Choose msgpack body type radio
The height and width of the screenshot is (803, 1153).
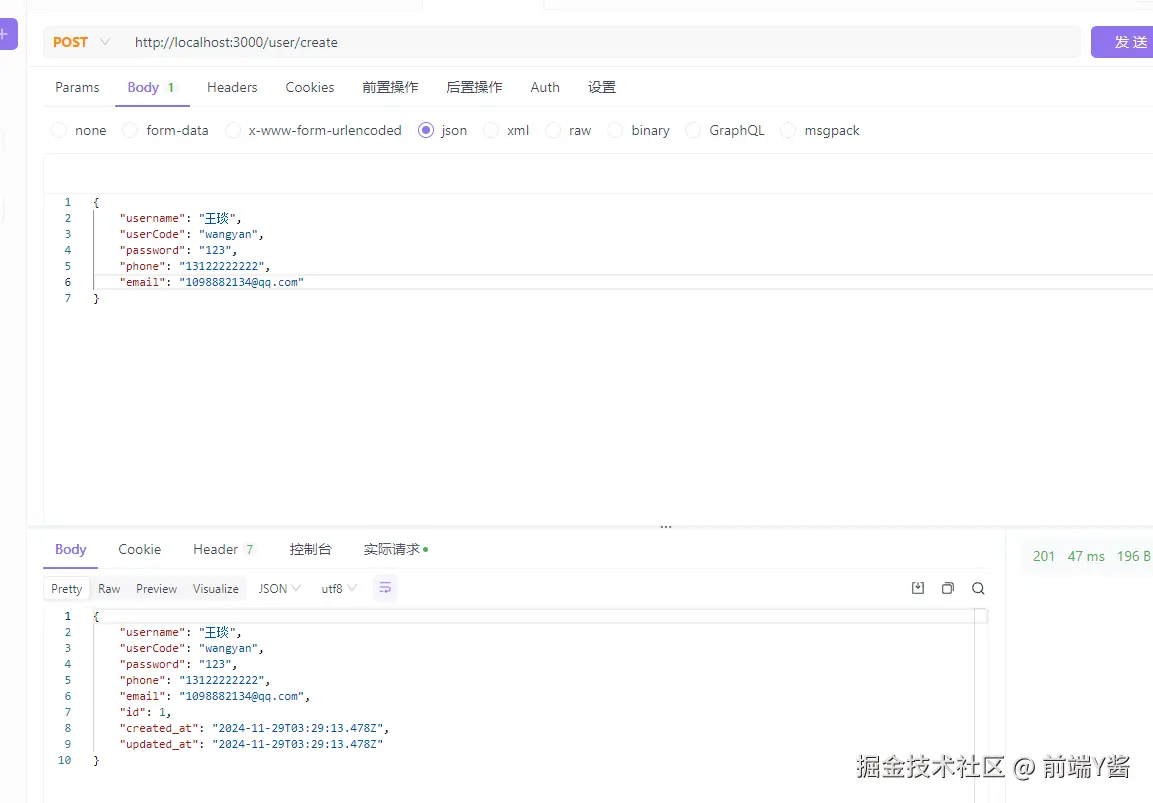(x=788, y=130)
